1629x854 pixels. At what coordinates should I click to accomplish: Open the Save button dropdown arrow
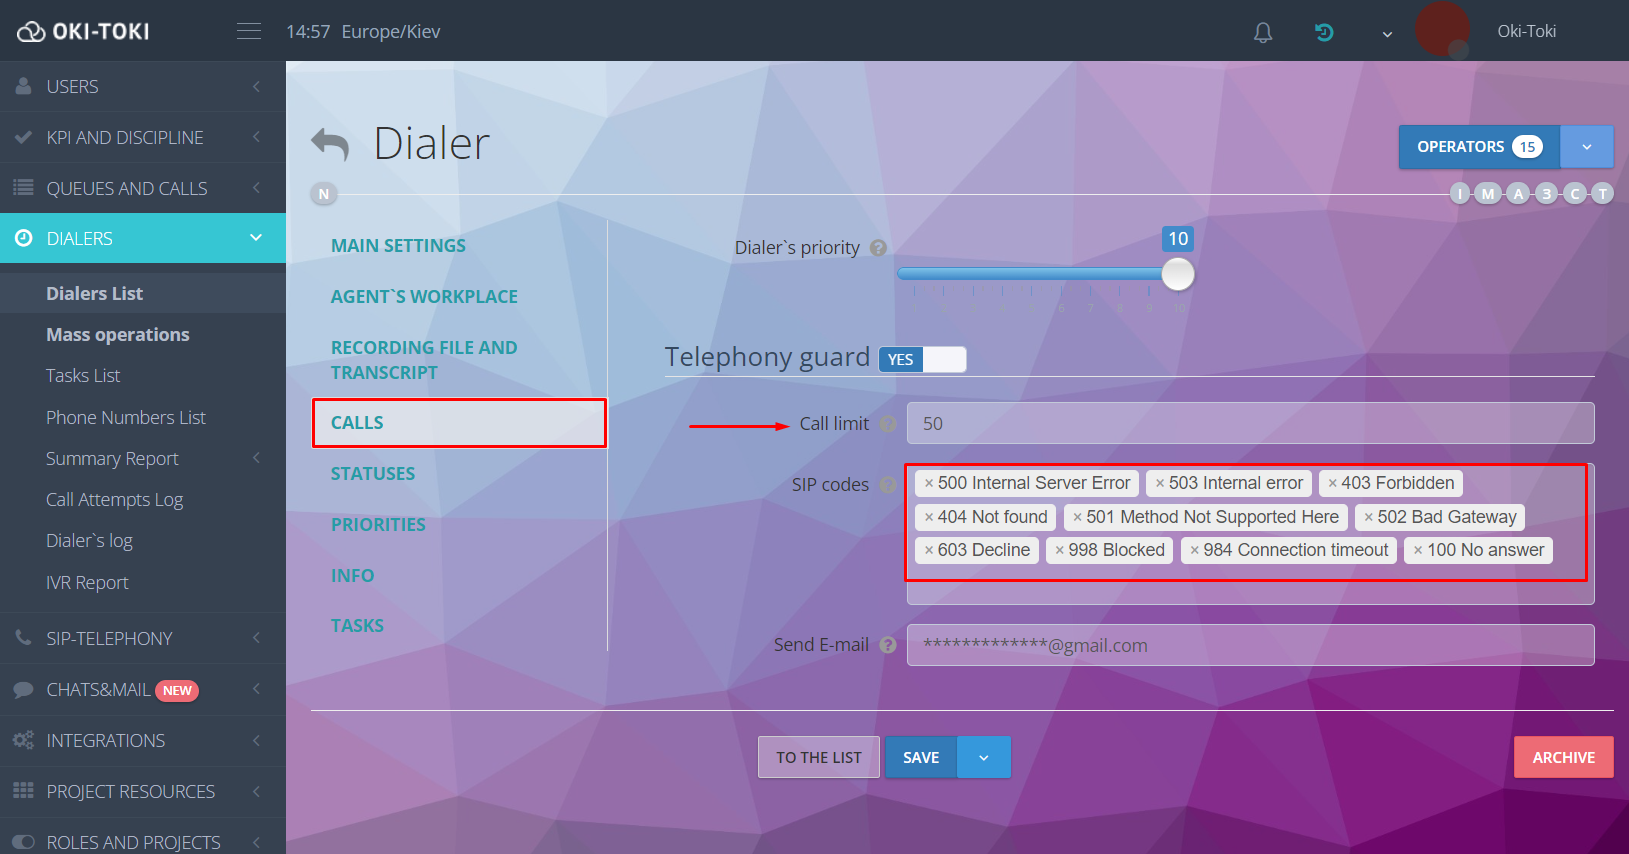(983, 758)
